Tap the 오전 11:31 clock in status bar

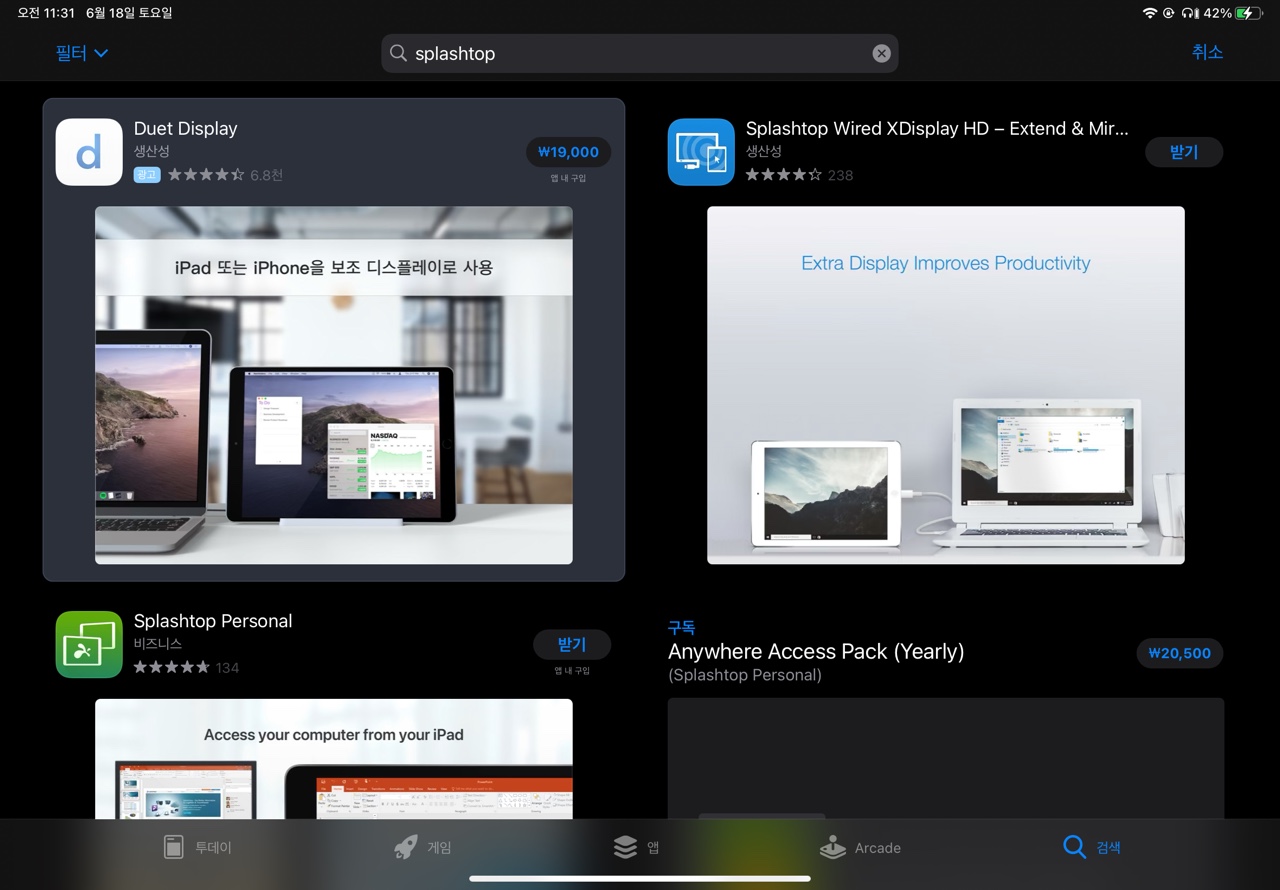tap(46, 13)
